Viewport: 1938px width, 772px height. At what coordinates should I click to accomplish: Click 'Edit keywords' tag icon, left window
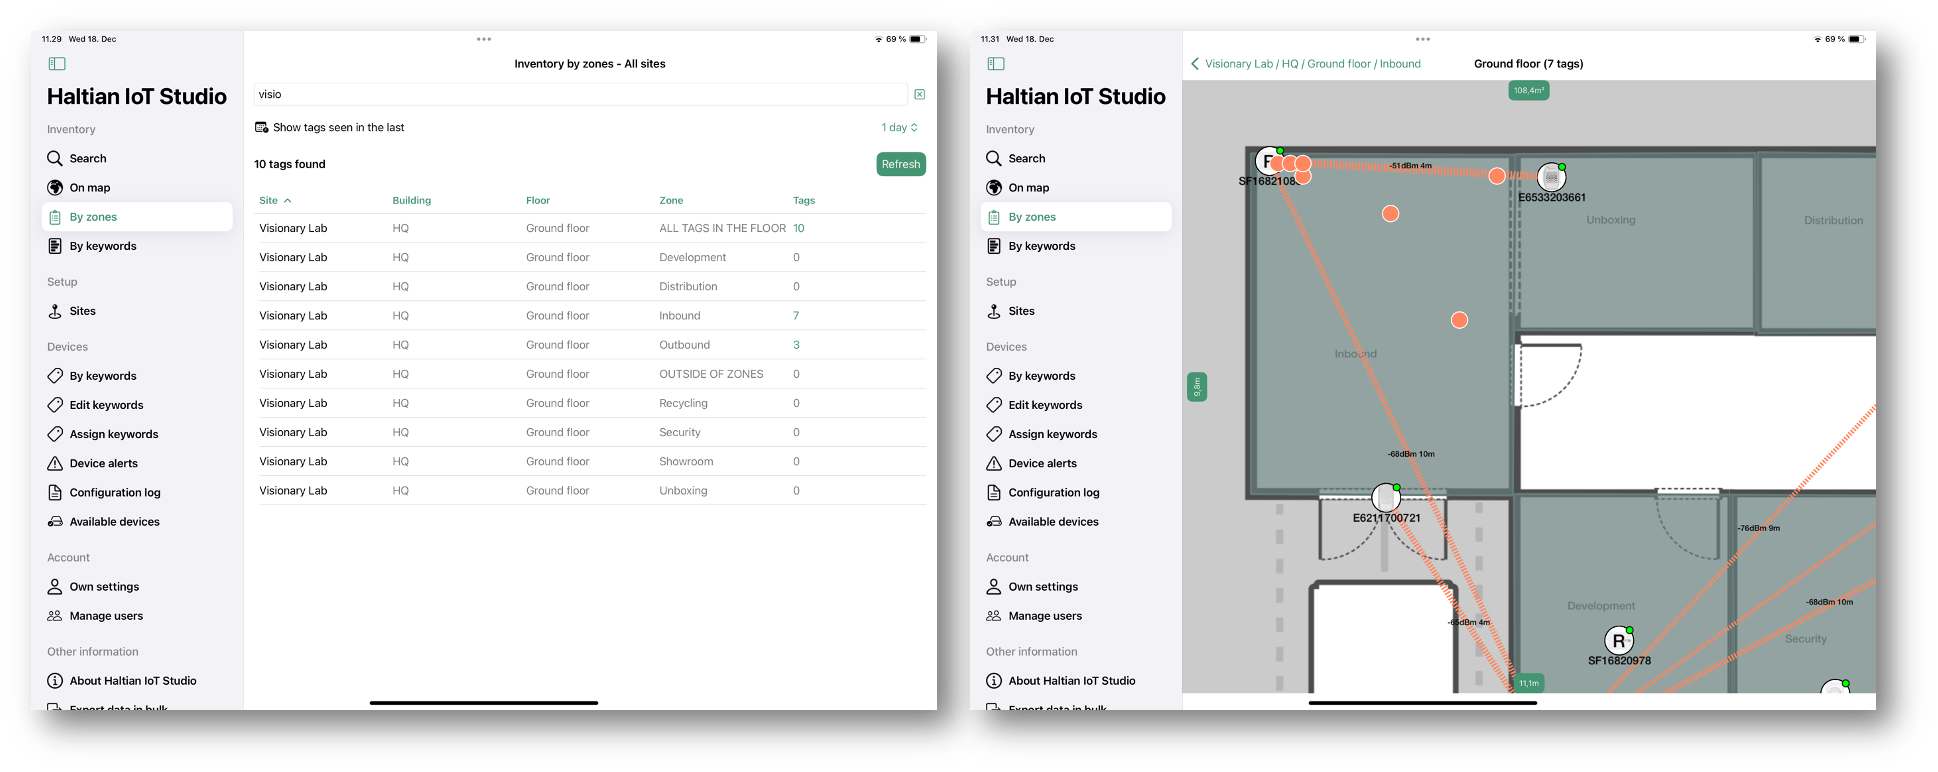point(55,405)
